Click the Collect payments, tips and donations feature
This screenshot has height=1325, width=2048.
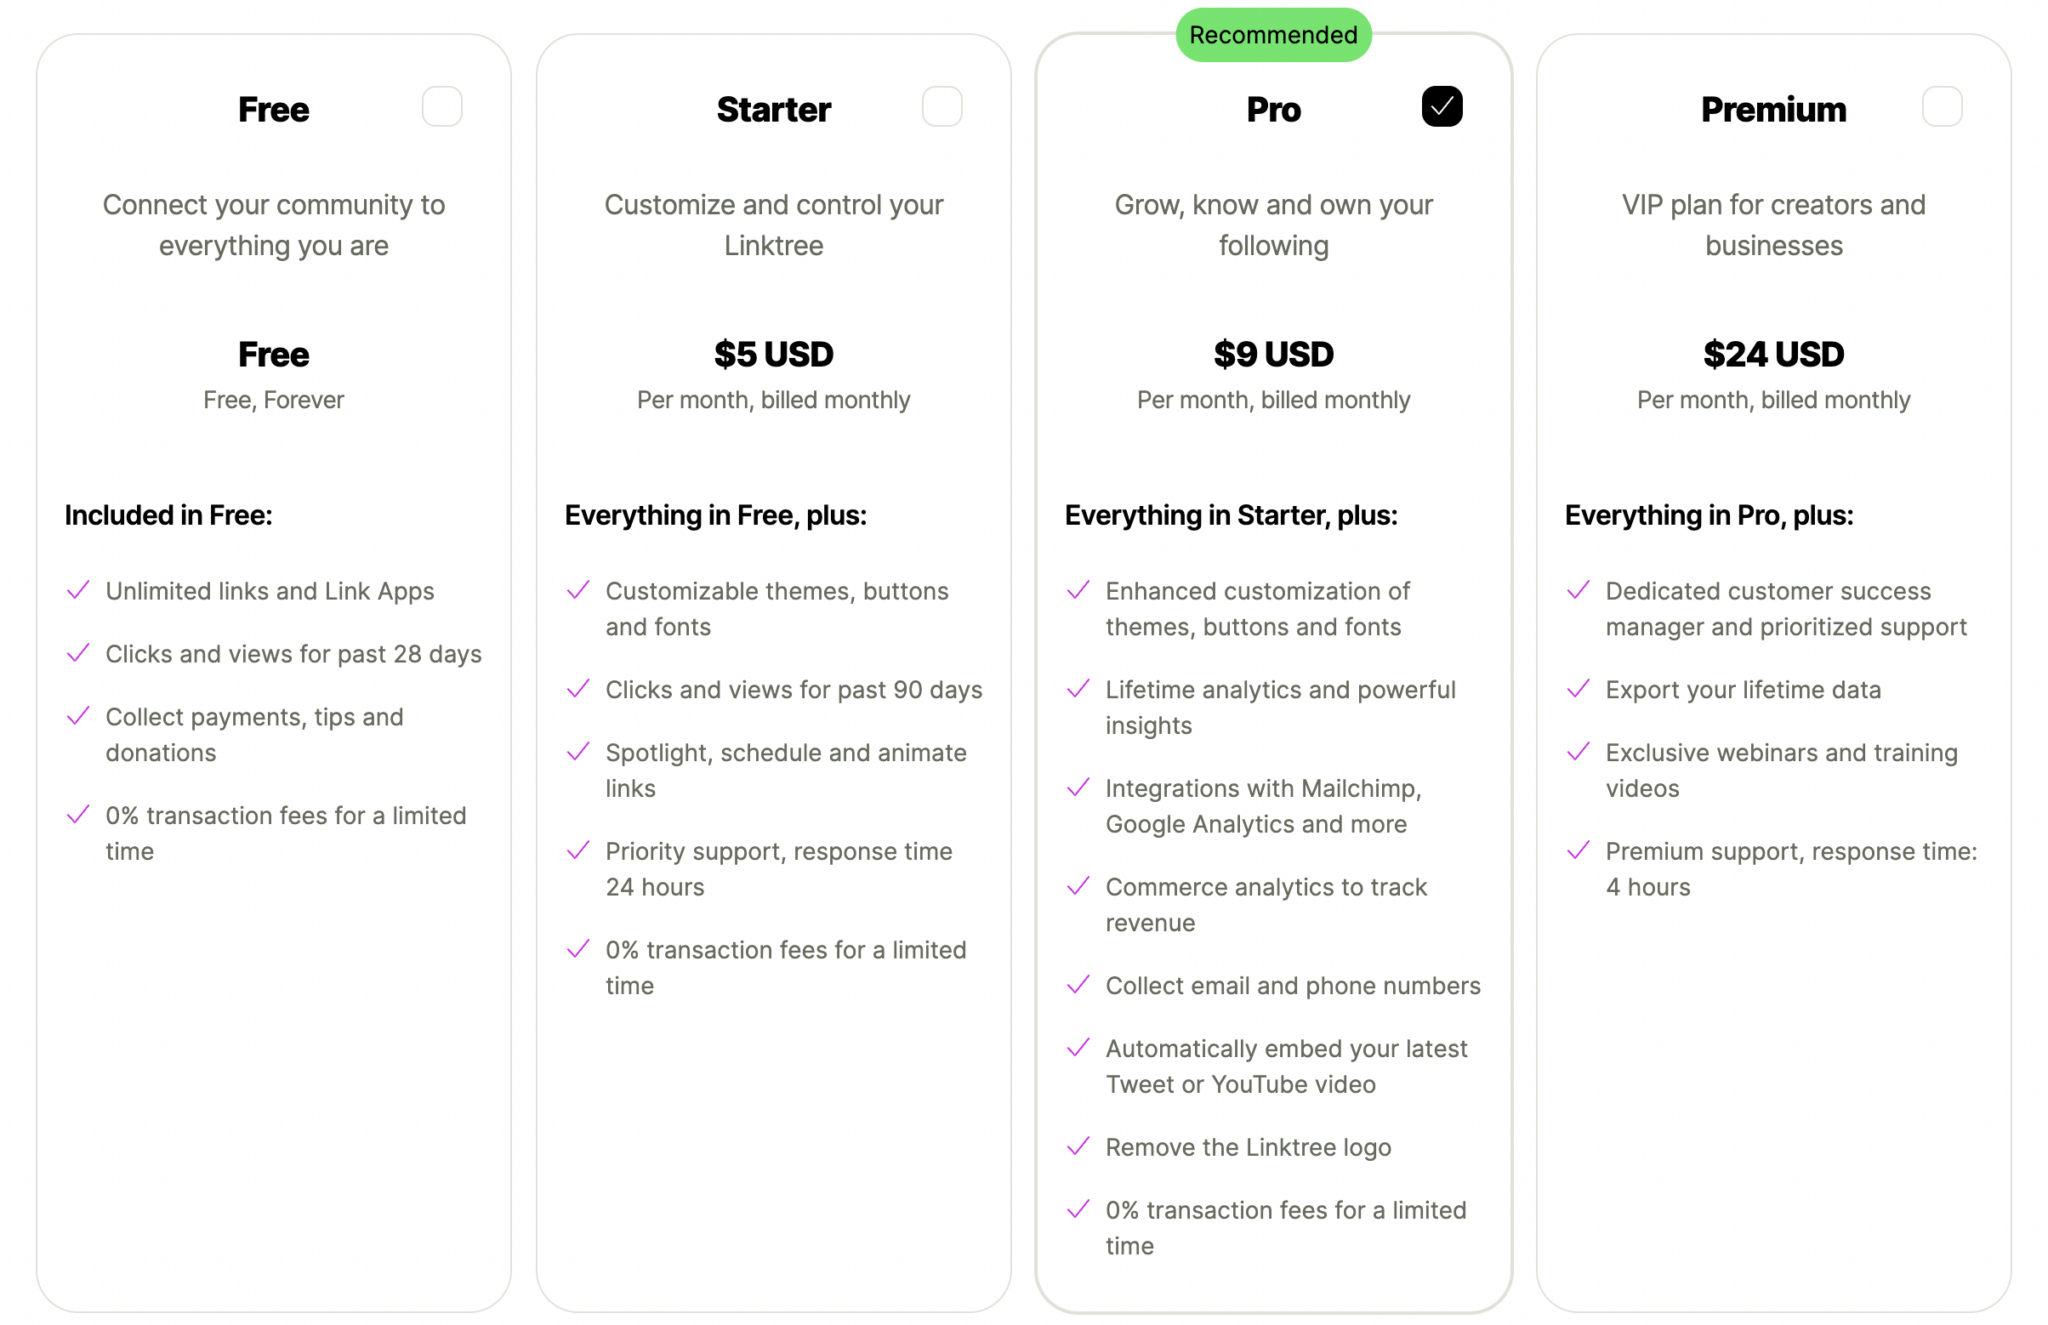pyautogui.click(x=254, y=734)
